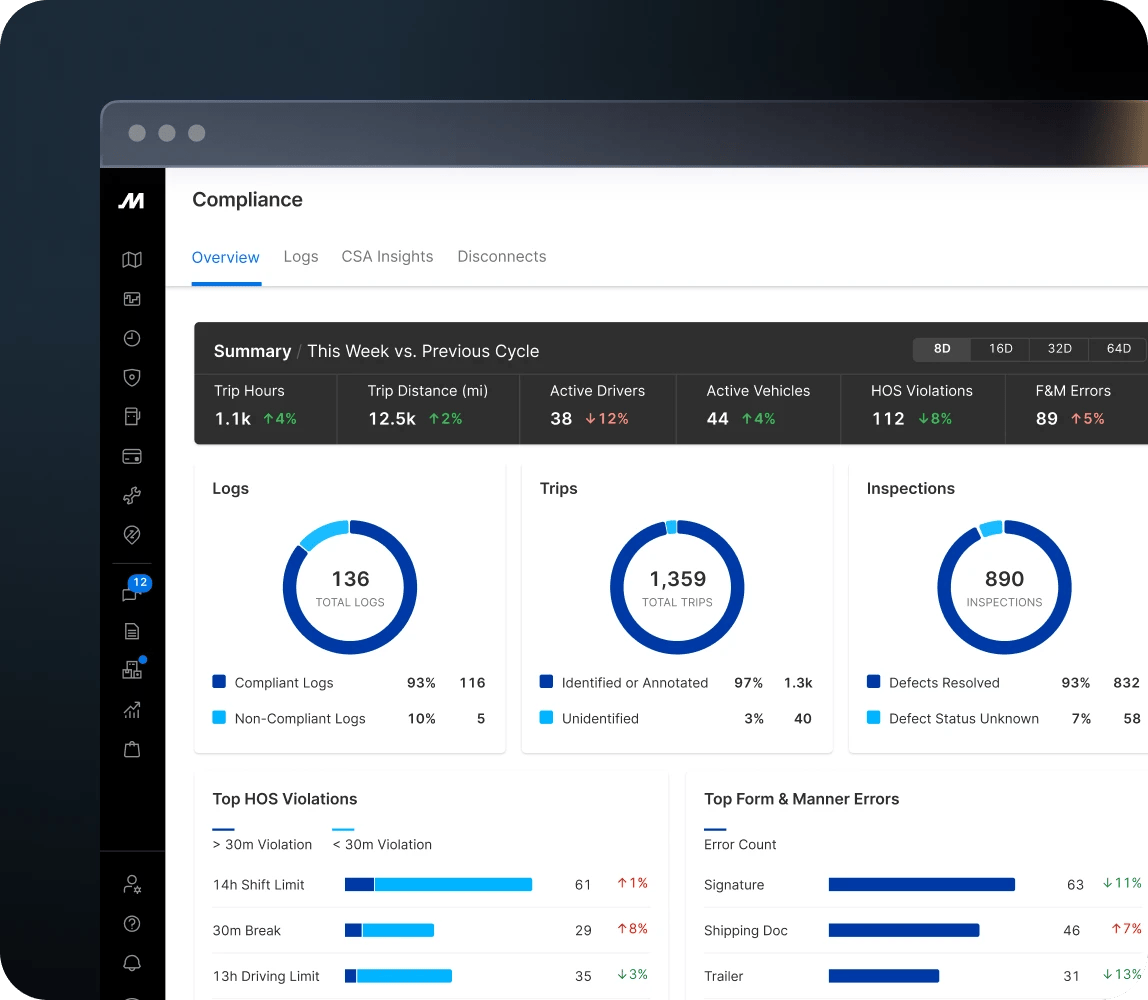Click the 'Top HOS Violations' heading

coord(285,799)
